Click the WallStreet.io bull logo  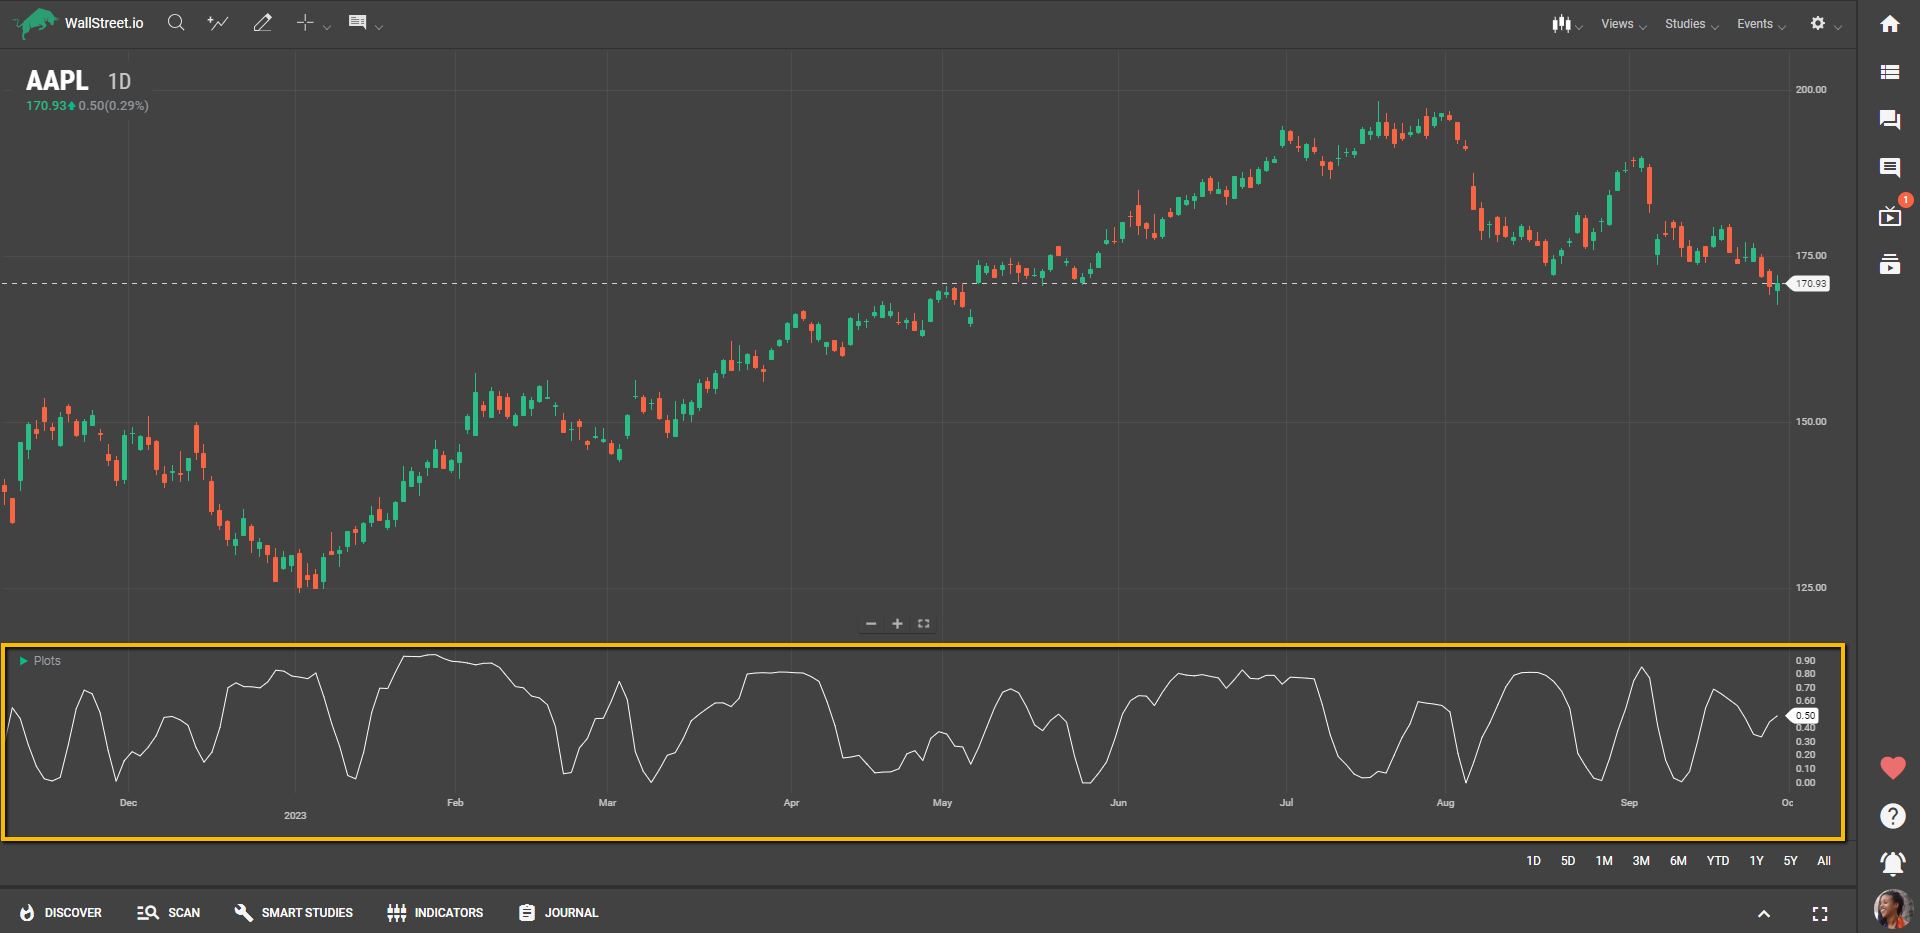(x=36, y=22)
